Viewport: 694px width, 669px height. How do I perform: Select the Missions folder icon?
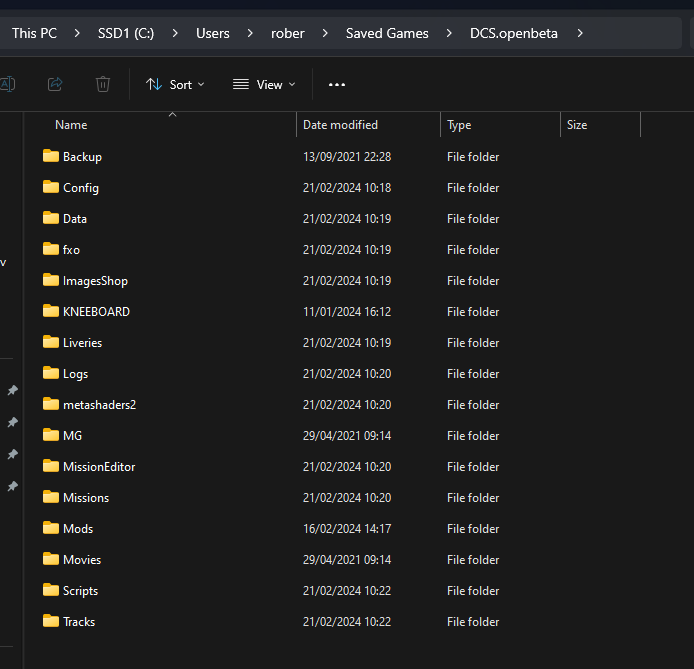coord(50,497)
